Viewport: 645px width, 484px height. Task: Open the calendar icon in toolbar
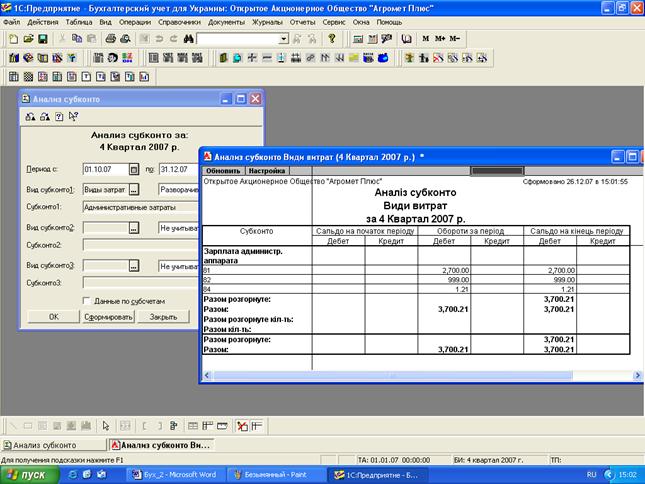coord(372,39)
